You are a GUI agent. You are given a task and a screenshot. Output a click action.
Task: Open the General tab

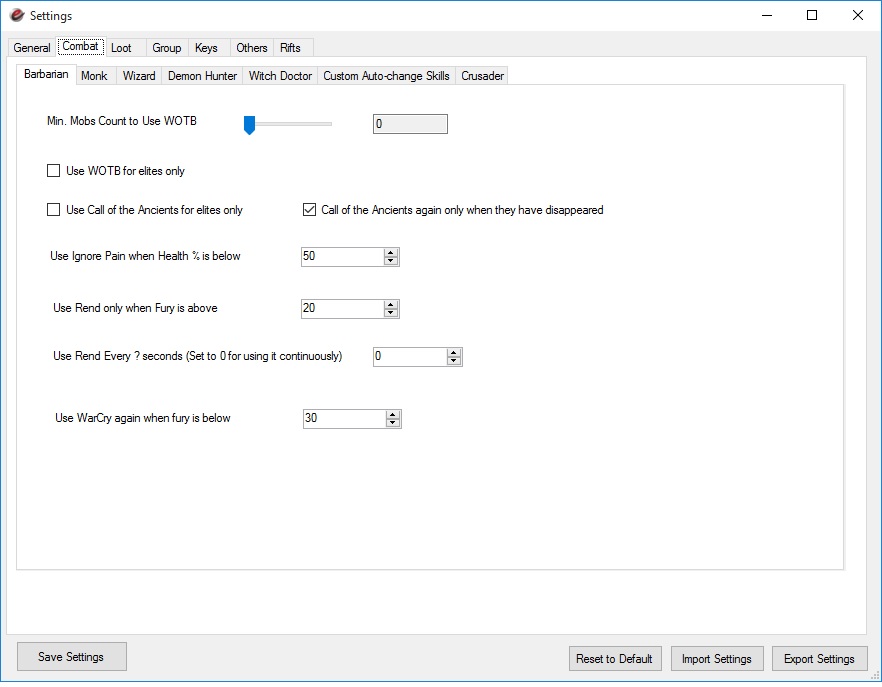32,48
